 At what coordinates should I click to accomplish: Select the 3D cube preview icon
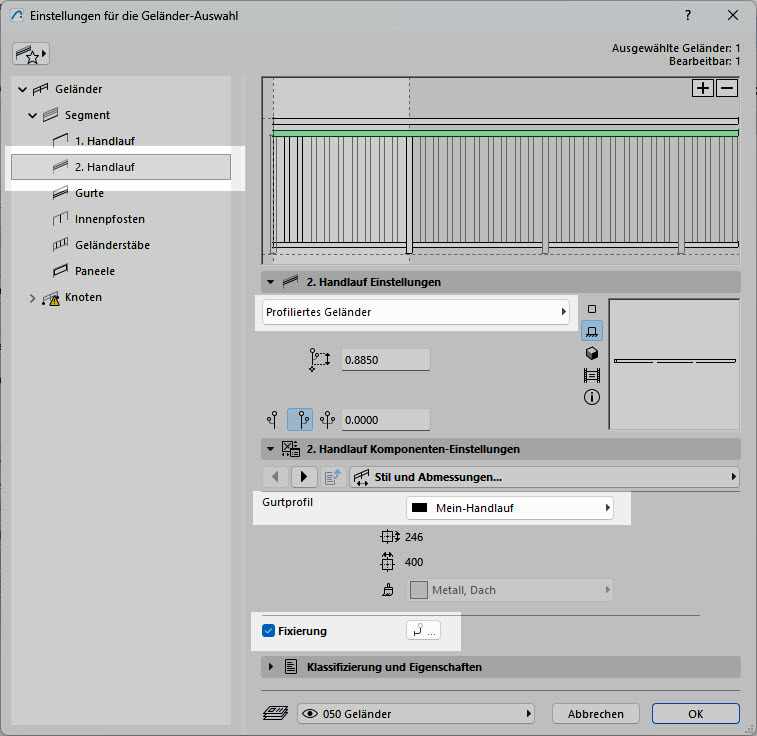click(x=592, y=353)
